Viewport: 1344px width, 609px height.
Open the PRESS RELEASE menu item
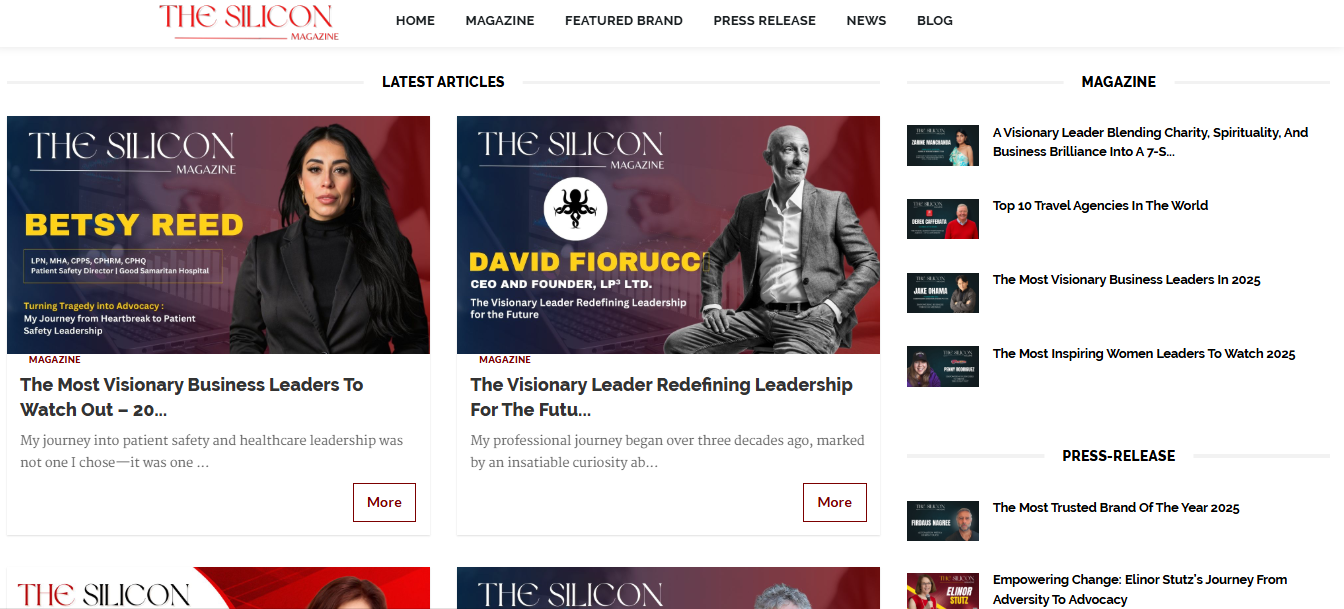point(764,20)
